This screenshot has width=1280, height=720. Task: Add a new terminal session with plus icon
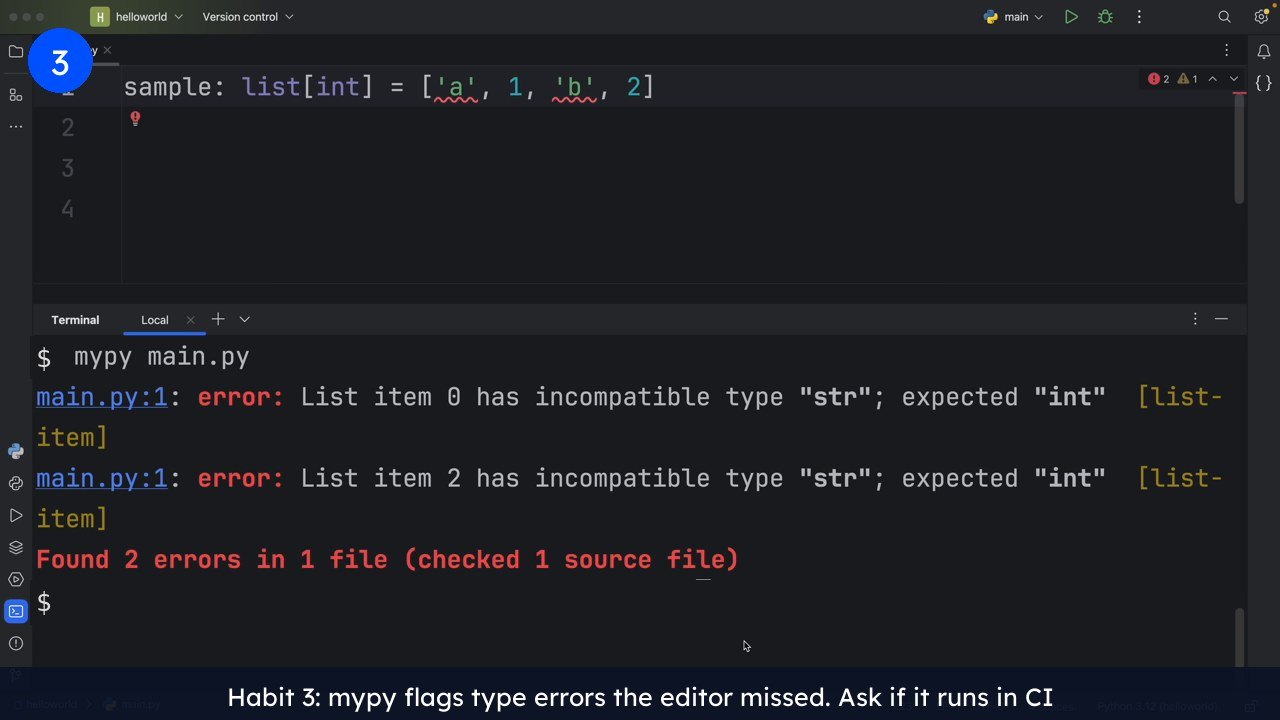[217, 319]
